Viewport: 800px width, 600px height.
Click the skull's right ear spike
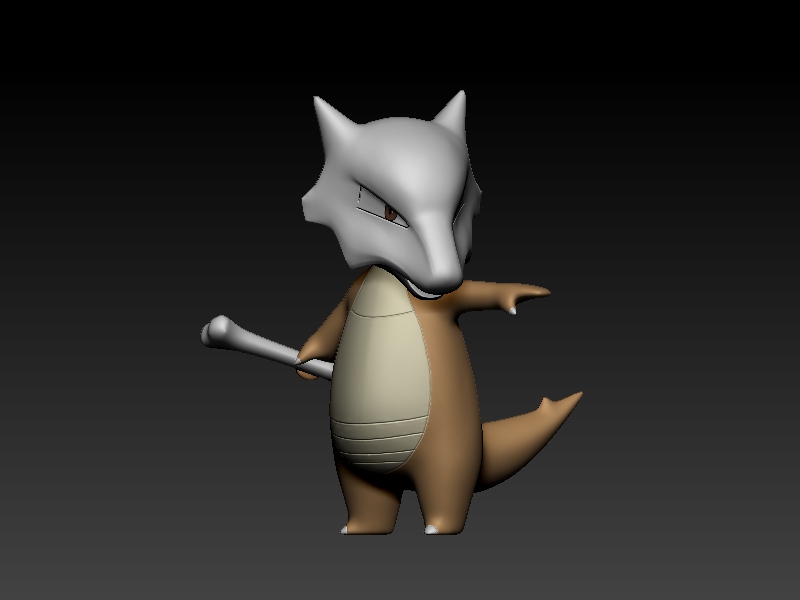tap(462, 92)
